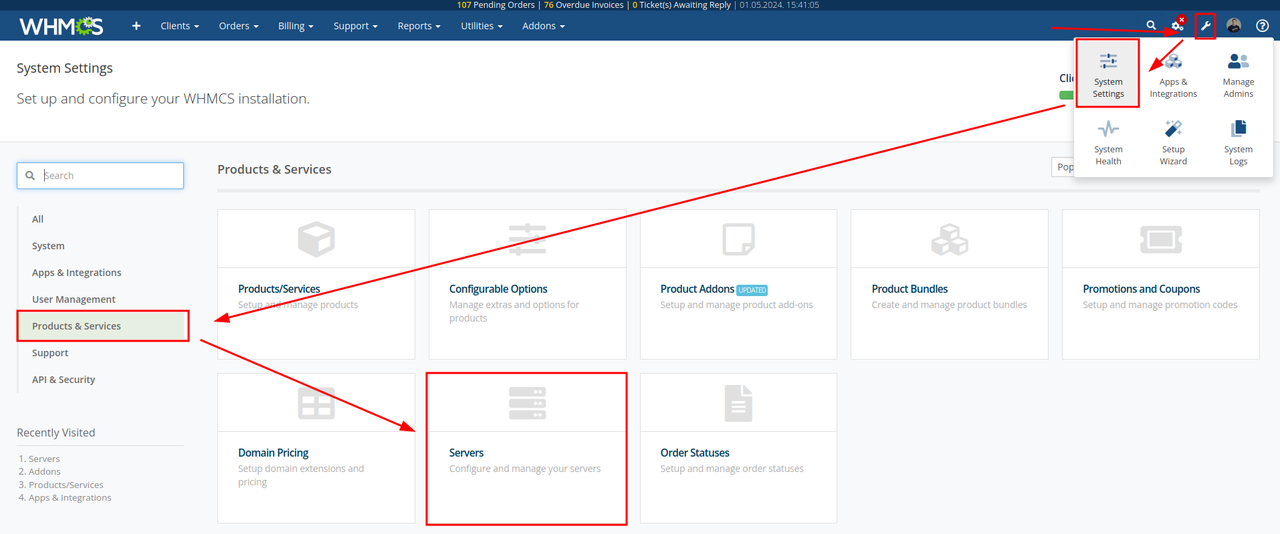Expand the Support menu
This screenshot has width=1280, height=534.
[356, 26]
